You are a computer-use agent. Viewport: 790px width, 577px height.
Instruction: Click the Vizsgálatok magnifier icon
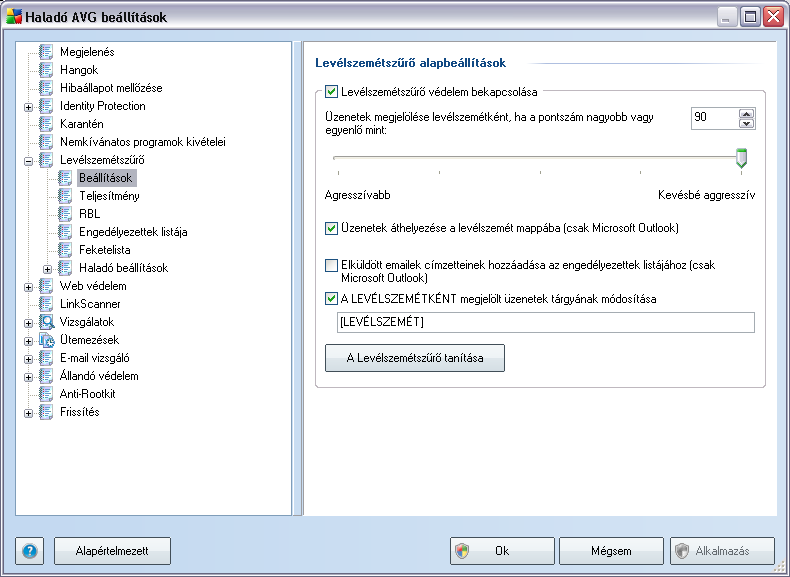(x=46, y=322)
